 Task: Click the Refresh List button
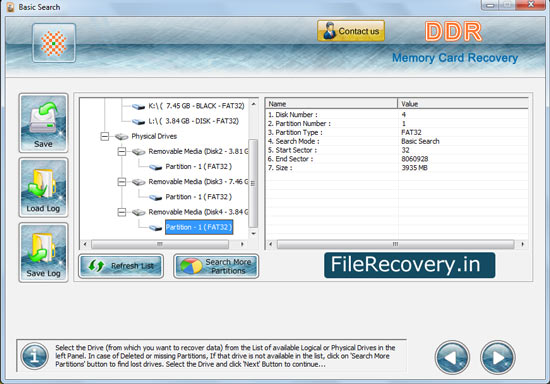pyautogui.click(x=121, y=266)
